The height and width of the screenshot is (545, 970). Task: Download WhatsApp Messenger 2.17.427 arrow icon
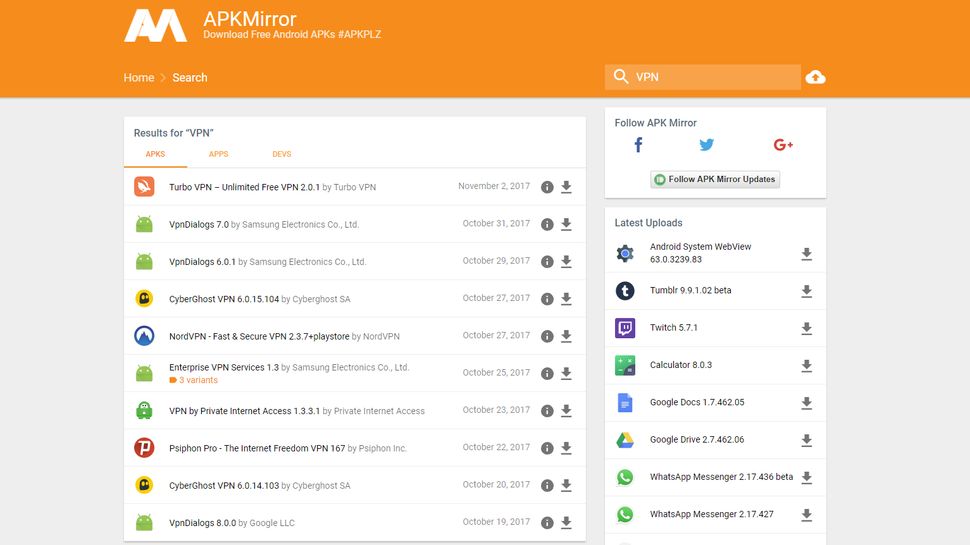(806, 515)
